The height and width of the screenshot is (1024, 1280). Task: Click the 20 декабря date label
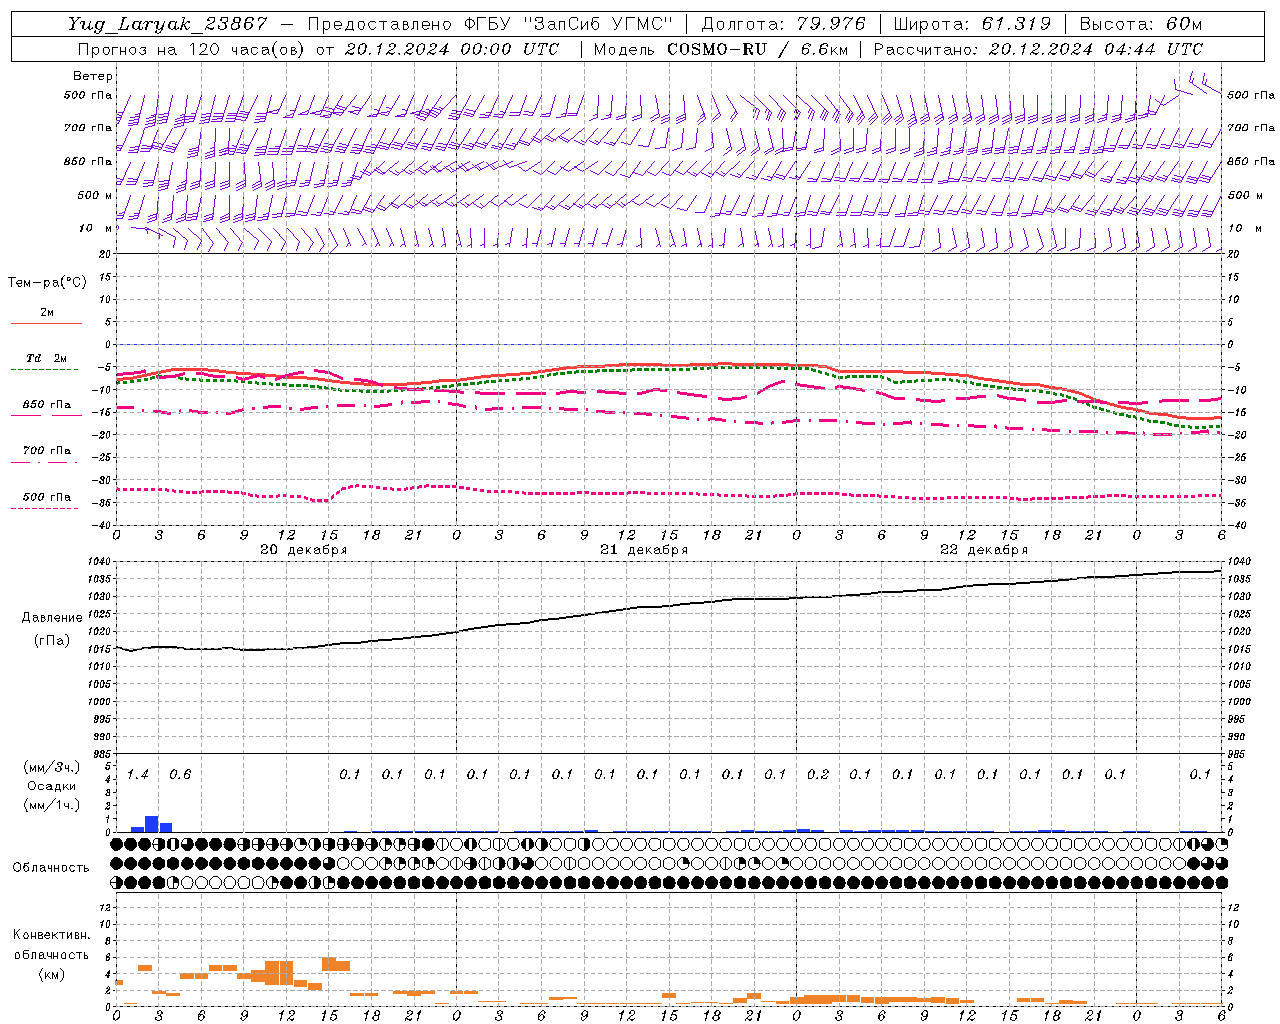click(303, 550)
